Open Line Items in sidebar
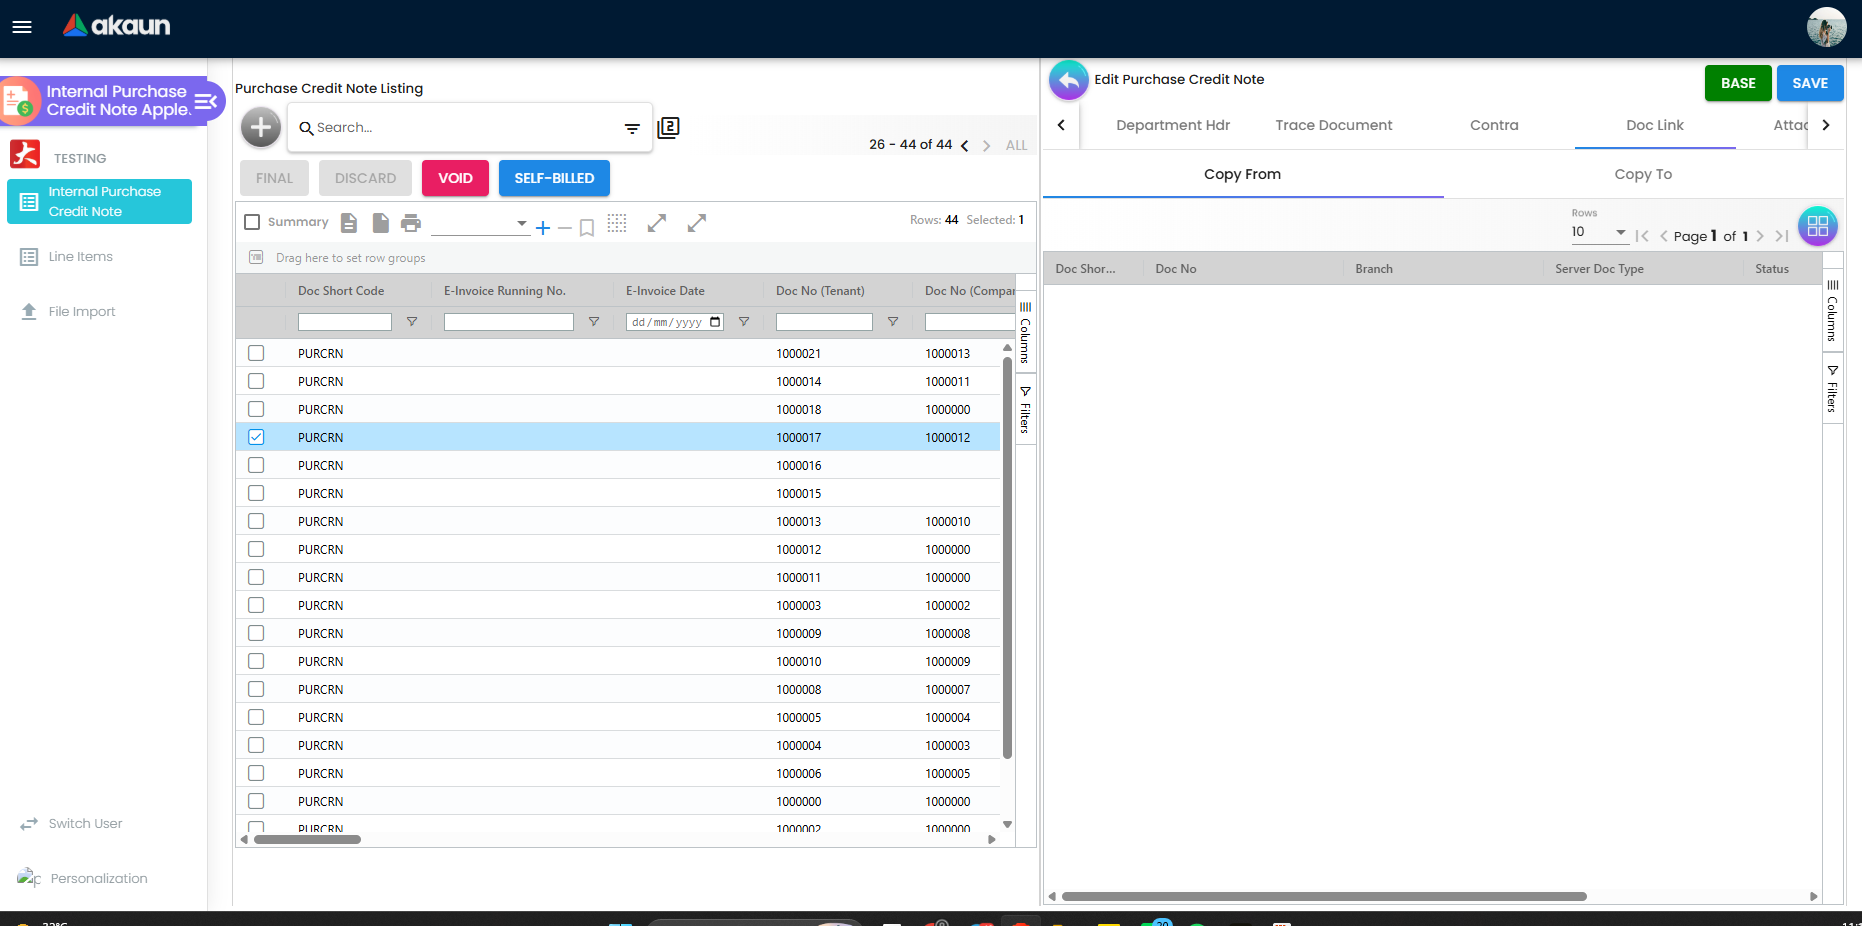Viewport: 1862px width, 926px height. point(80,257)
